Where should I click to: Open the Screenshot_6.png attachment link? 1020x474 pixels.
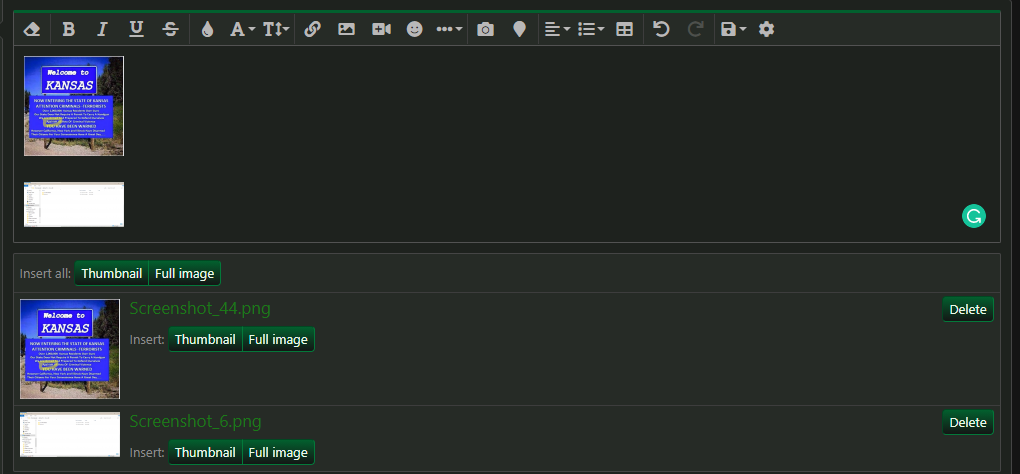tap(195, 421)
